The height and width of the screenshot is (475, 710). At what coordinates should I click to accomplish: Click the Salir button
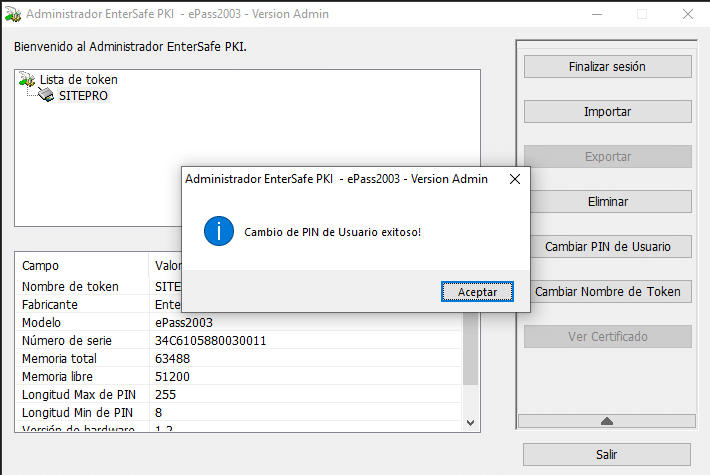click(607, 454)
